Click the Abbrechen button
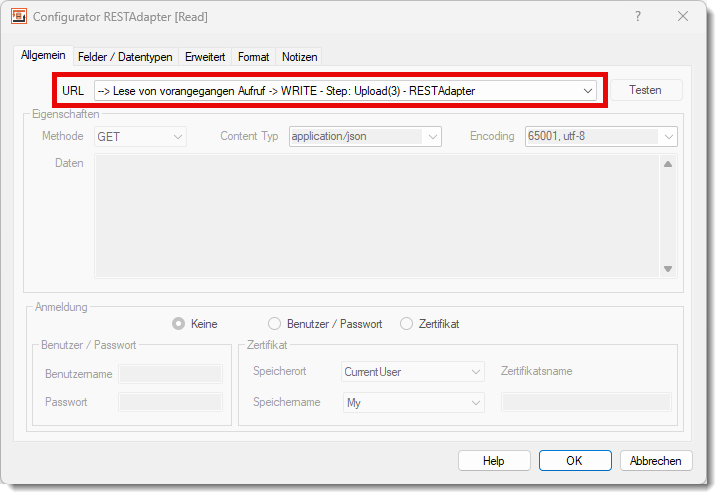 tap(656, 461)
